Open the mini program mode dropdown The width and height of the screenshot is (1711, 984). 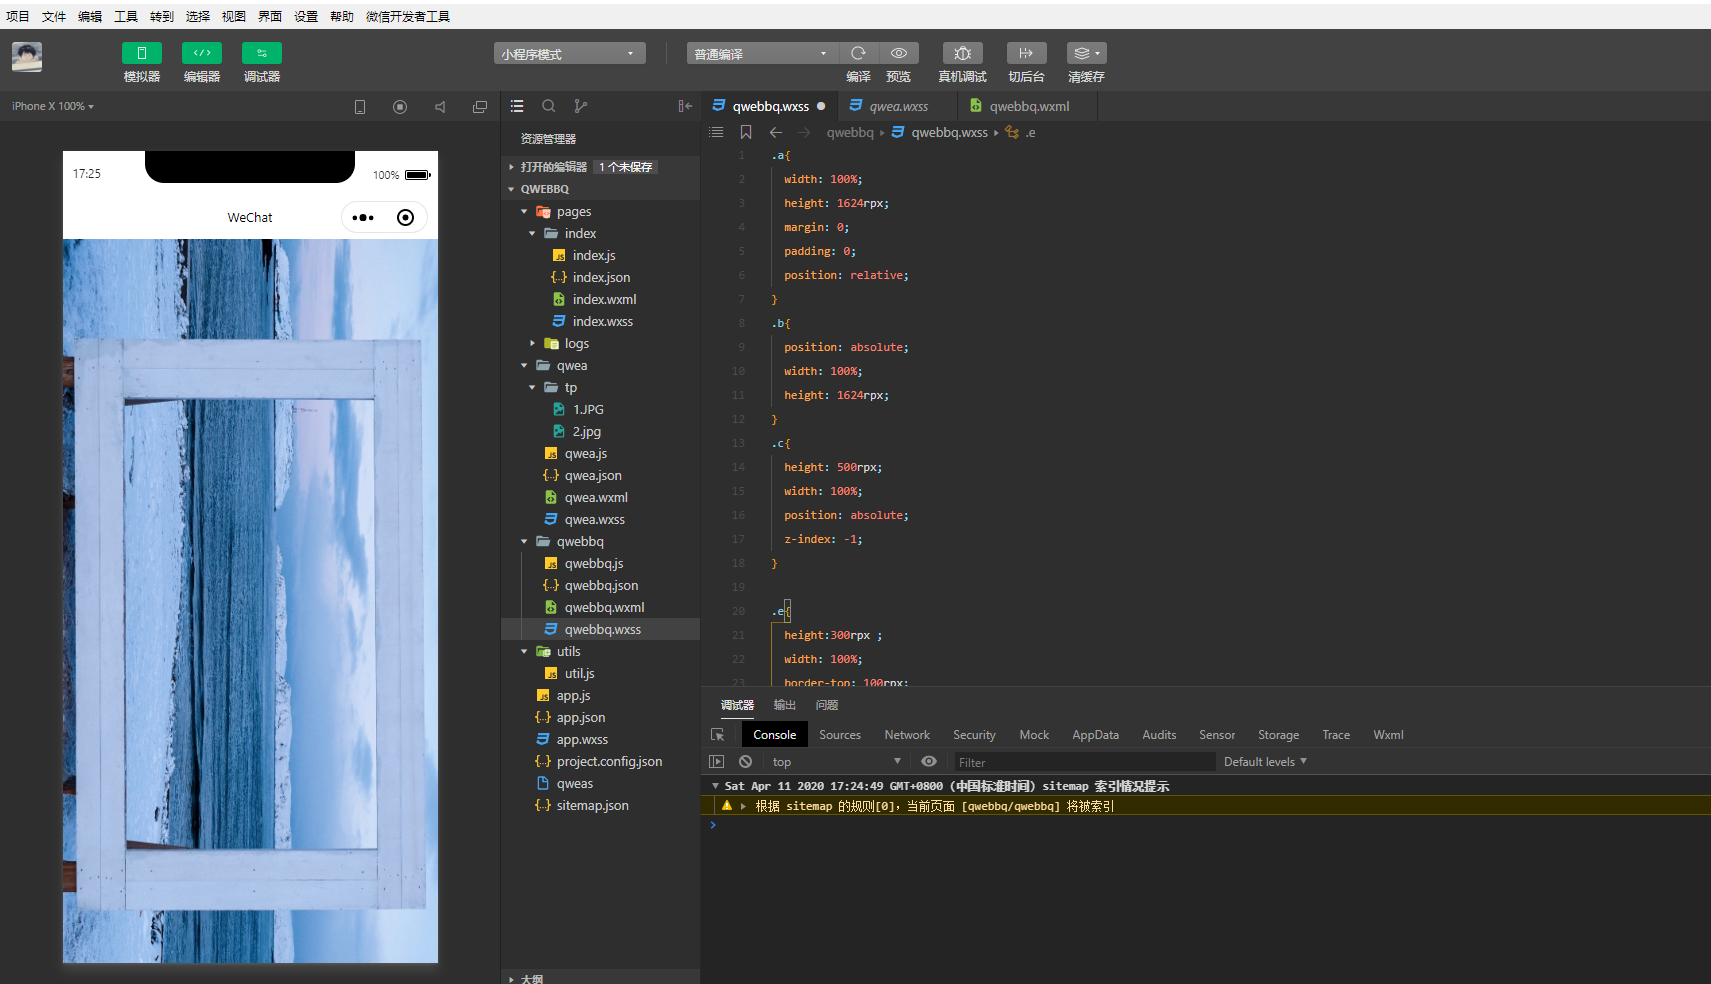coord(569,53)
